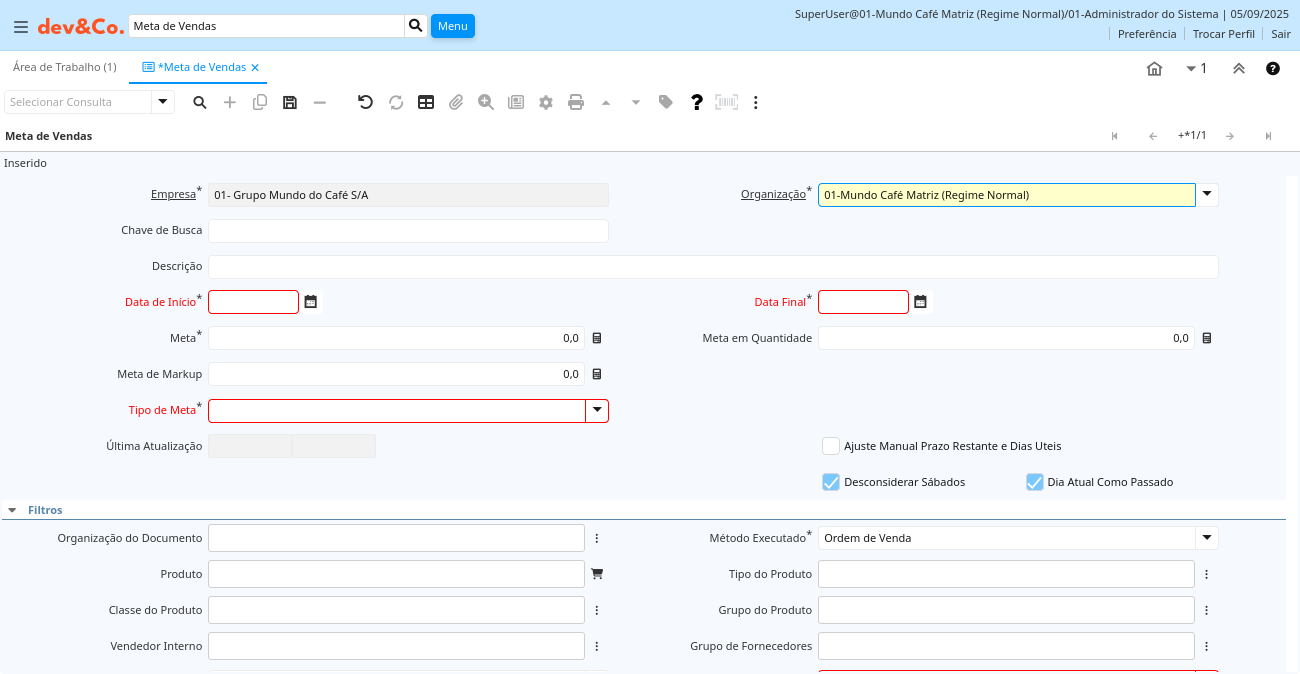This screenshot has width=1300, height=674.
Task: Click the Trocar Perfil link
Action: click(x=1223, y=34)
